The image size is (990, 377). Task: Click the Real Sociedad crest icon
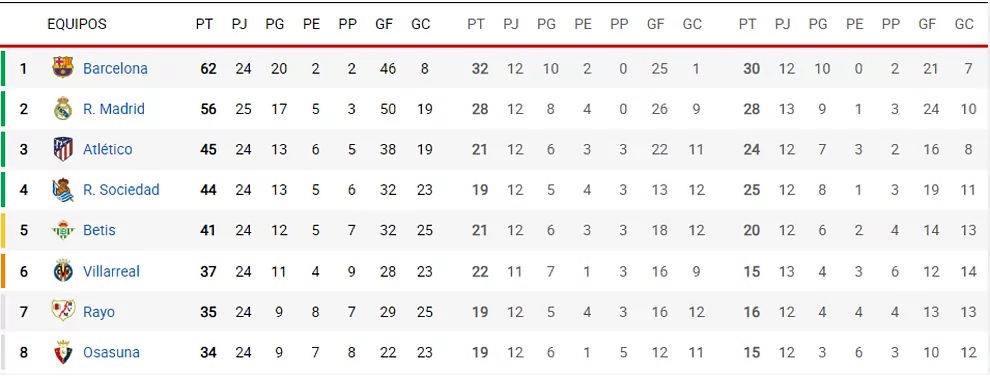pos(63,189)
